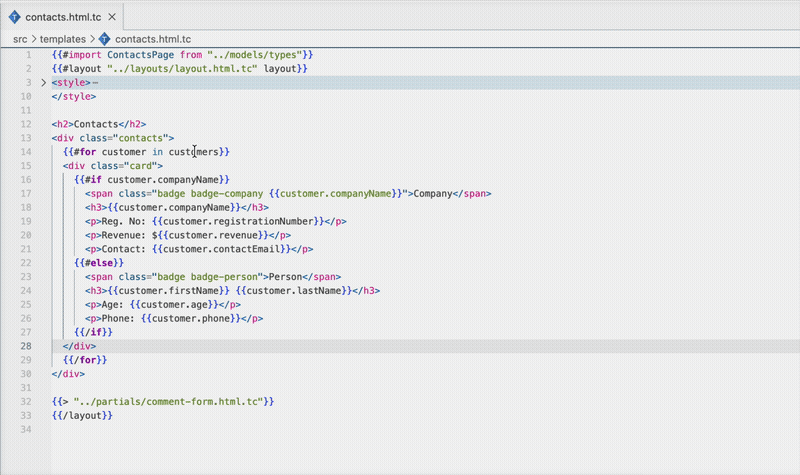Click customer.firstName on line 24
The height and width of the screenshot is (475, 800).
tap(168, 290)
